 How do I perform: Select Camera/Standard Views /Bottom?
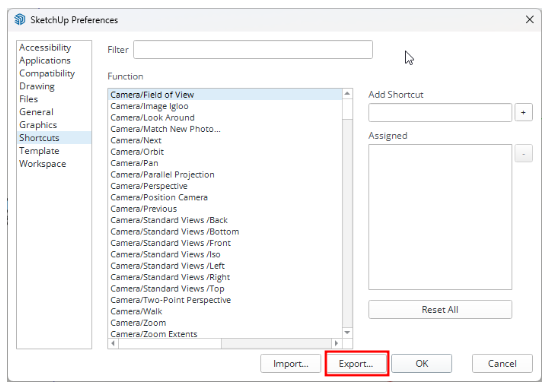point(225,232)
